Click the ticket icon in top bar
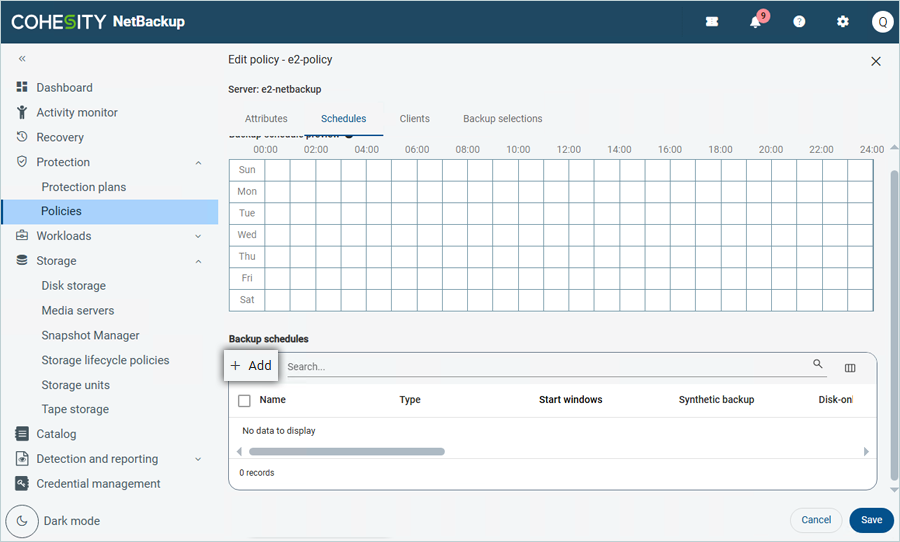Viewport: 900px width, 542px height. coord(712,22)
